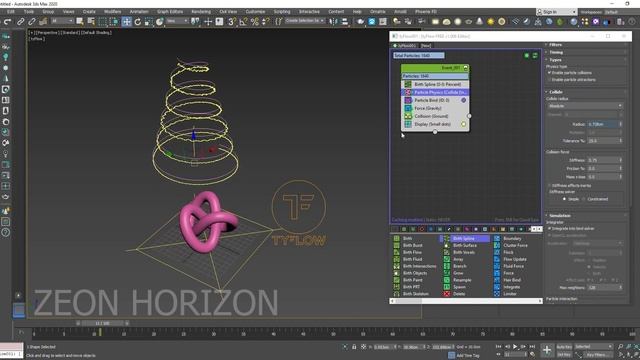This screenshot has width=640, height=360.
Task: Collapse the Simulation rollout
Action: [x=559, y=216]
